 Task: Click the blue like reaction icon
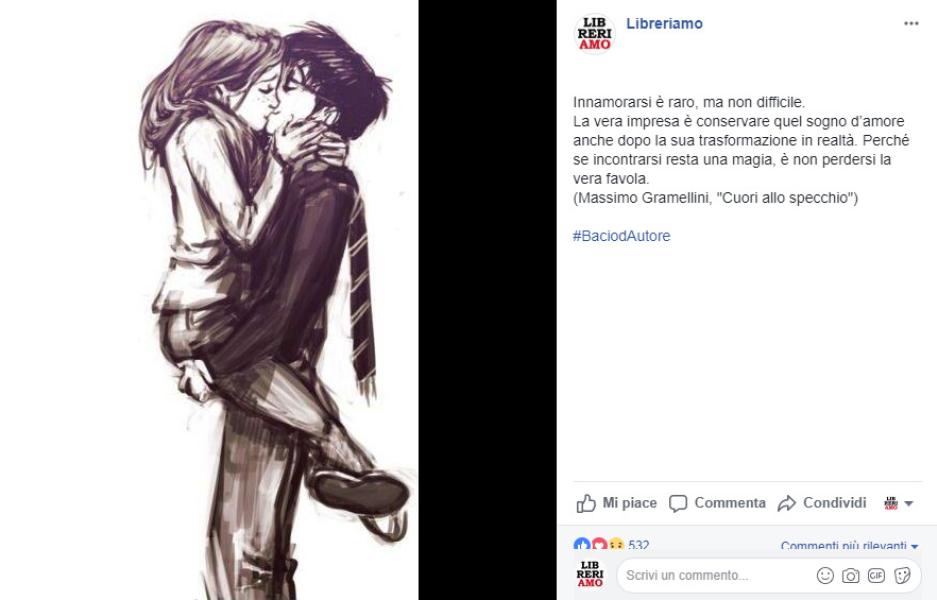[581, 544]
